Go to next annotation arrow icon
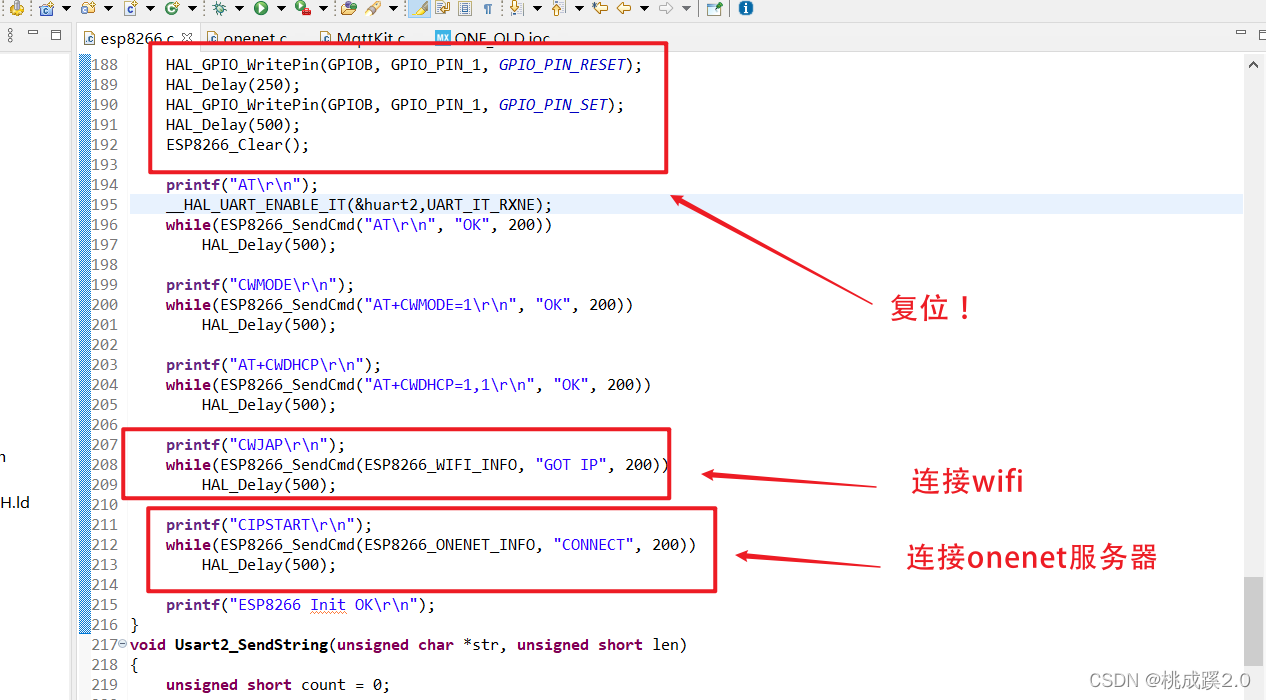 coord(516,8)
